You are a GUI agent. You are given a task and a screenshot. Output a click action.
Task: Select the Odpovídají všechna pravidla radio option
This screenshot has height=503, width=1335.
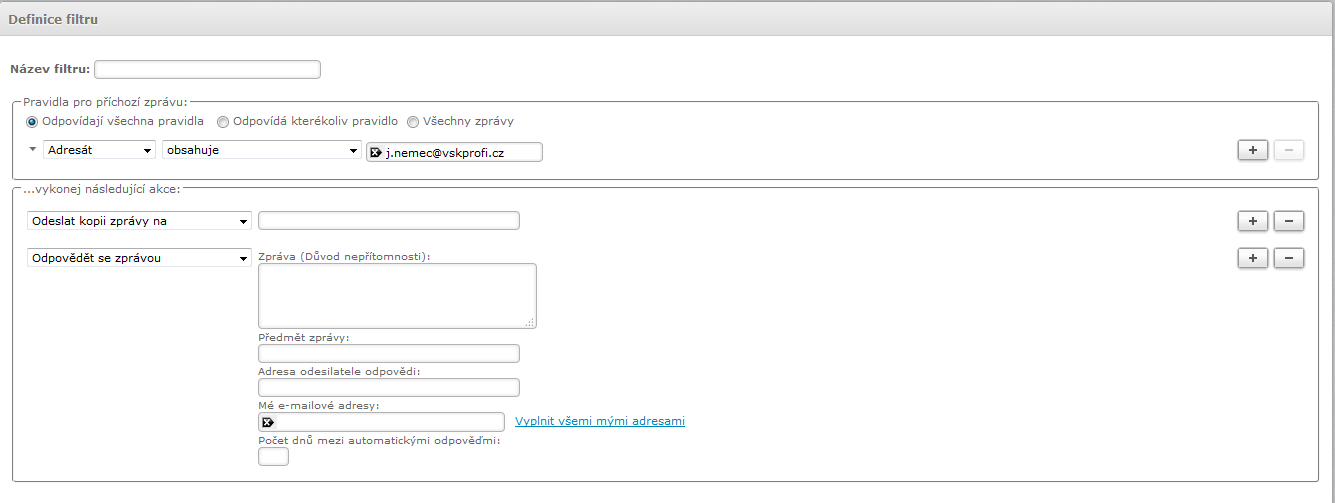pos(32,122)
